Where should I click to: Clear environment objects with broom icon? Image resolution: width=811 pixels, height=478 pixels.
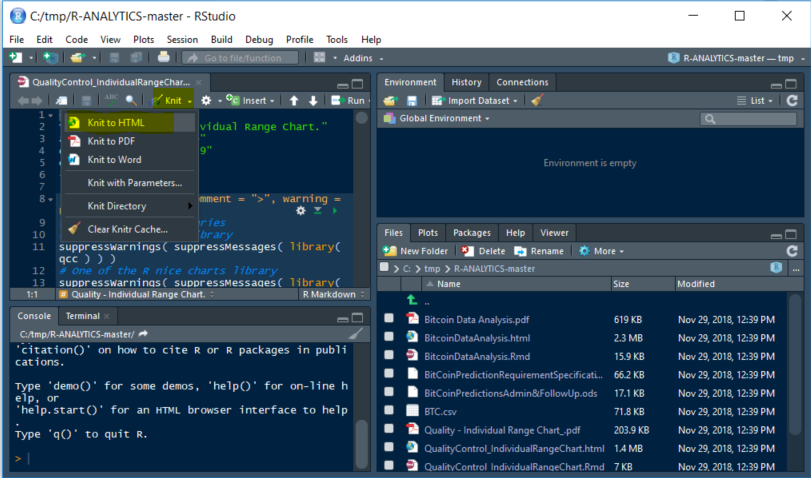pos(537,100)
